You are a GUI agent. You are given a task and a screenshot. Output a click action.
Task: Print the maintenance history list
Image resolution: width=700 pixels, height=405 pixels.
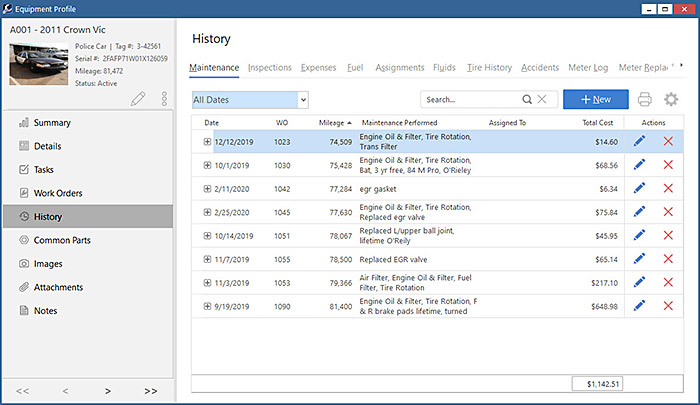pyautogui.click(x=644, y=99)
